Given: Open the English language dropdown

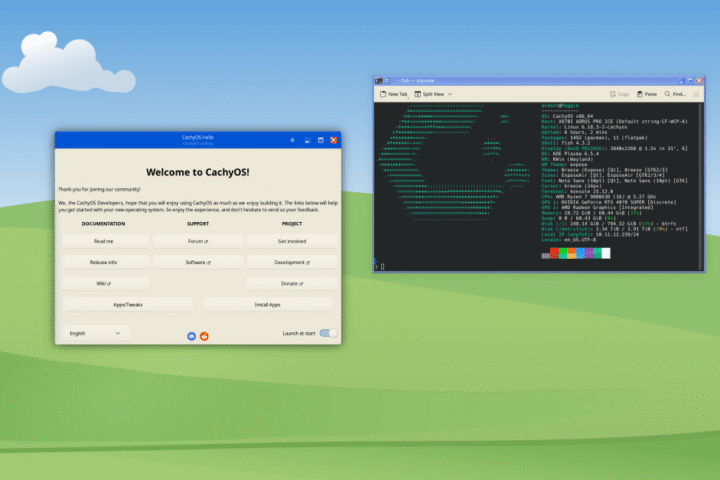Looking at the screenshot, I should pos(95,333).
